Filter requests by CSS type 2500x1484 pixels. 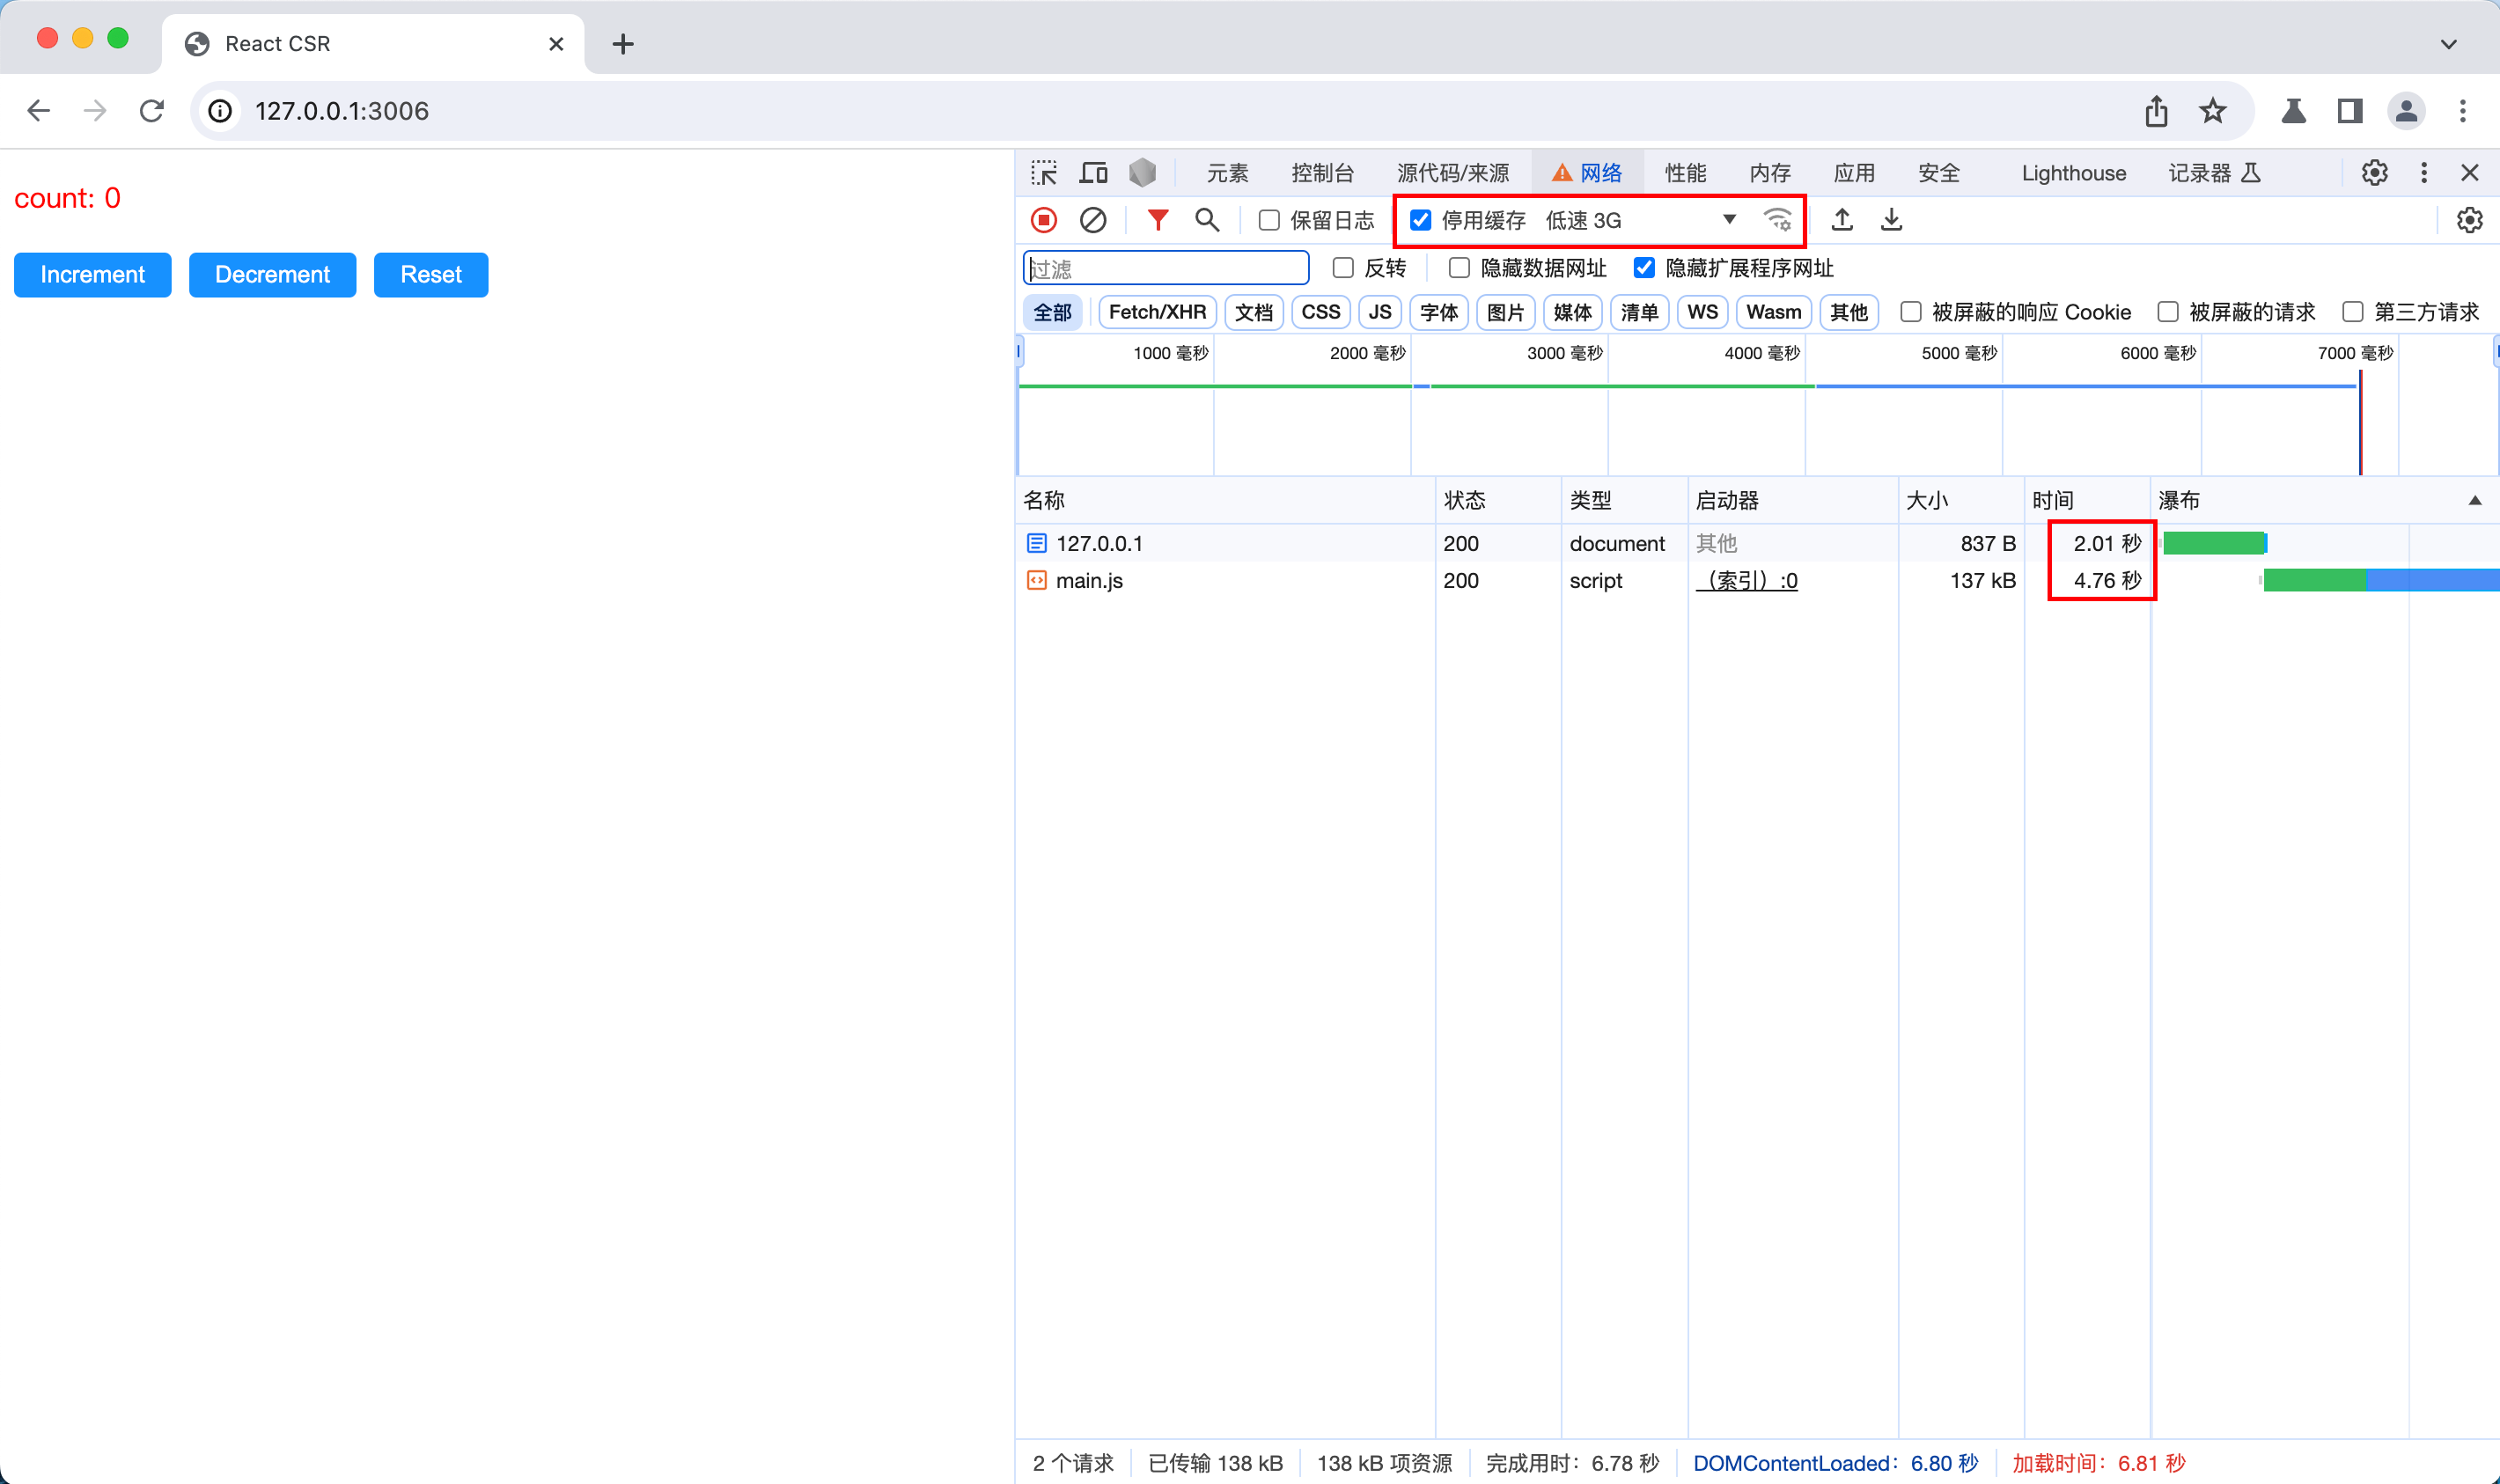[x=1320, y=312]
